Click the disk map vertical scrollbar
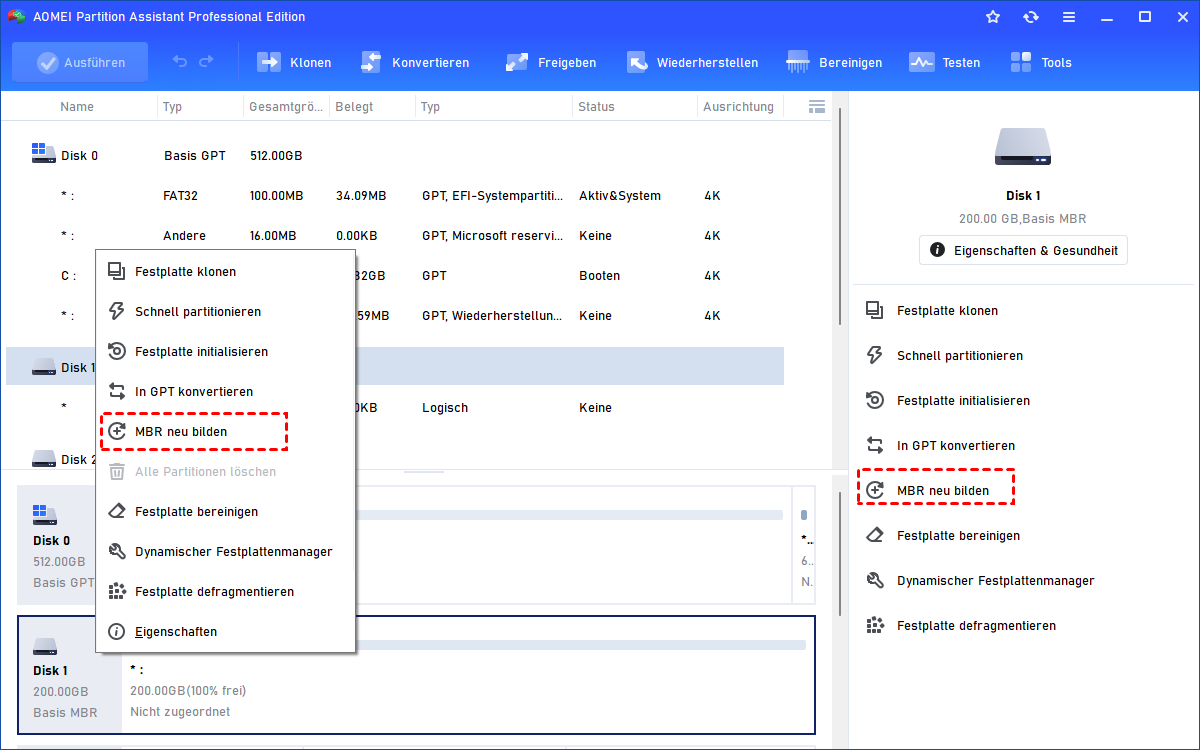This screenshot has width=1200, height=750. (x=838, y=555)
